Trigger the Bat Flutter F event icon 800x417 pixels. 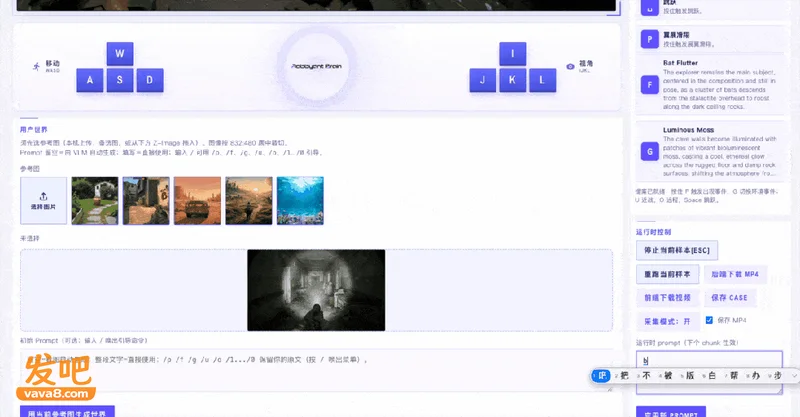point(649,85)
